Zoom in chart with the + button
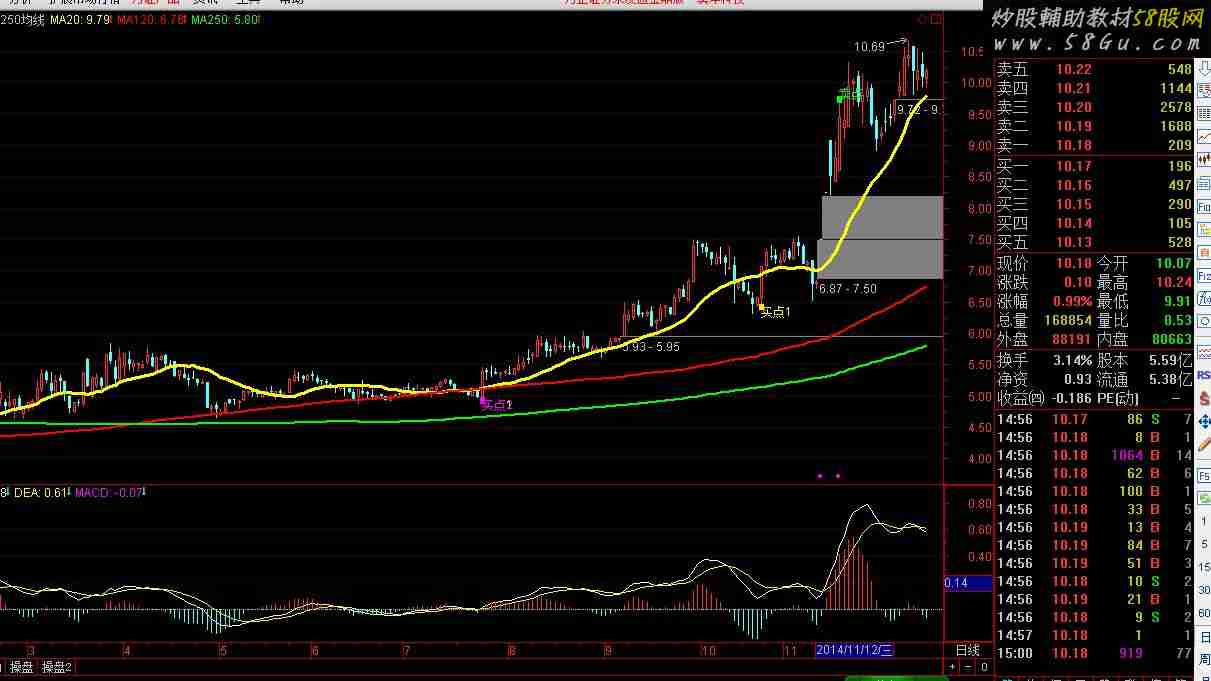The image size is (1211, 681). click(953, 667)
